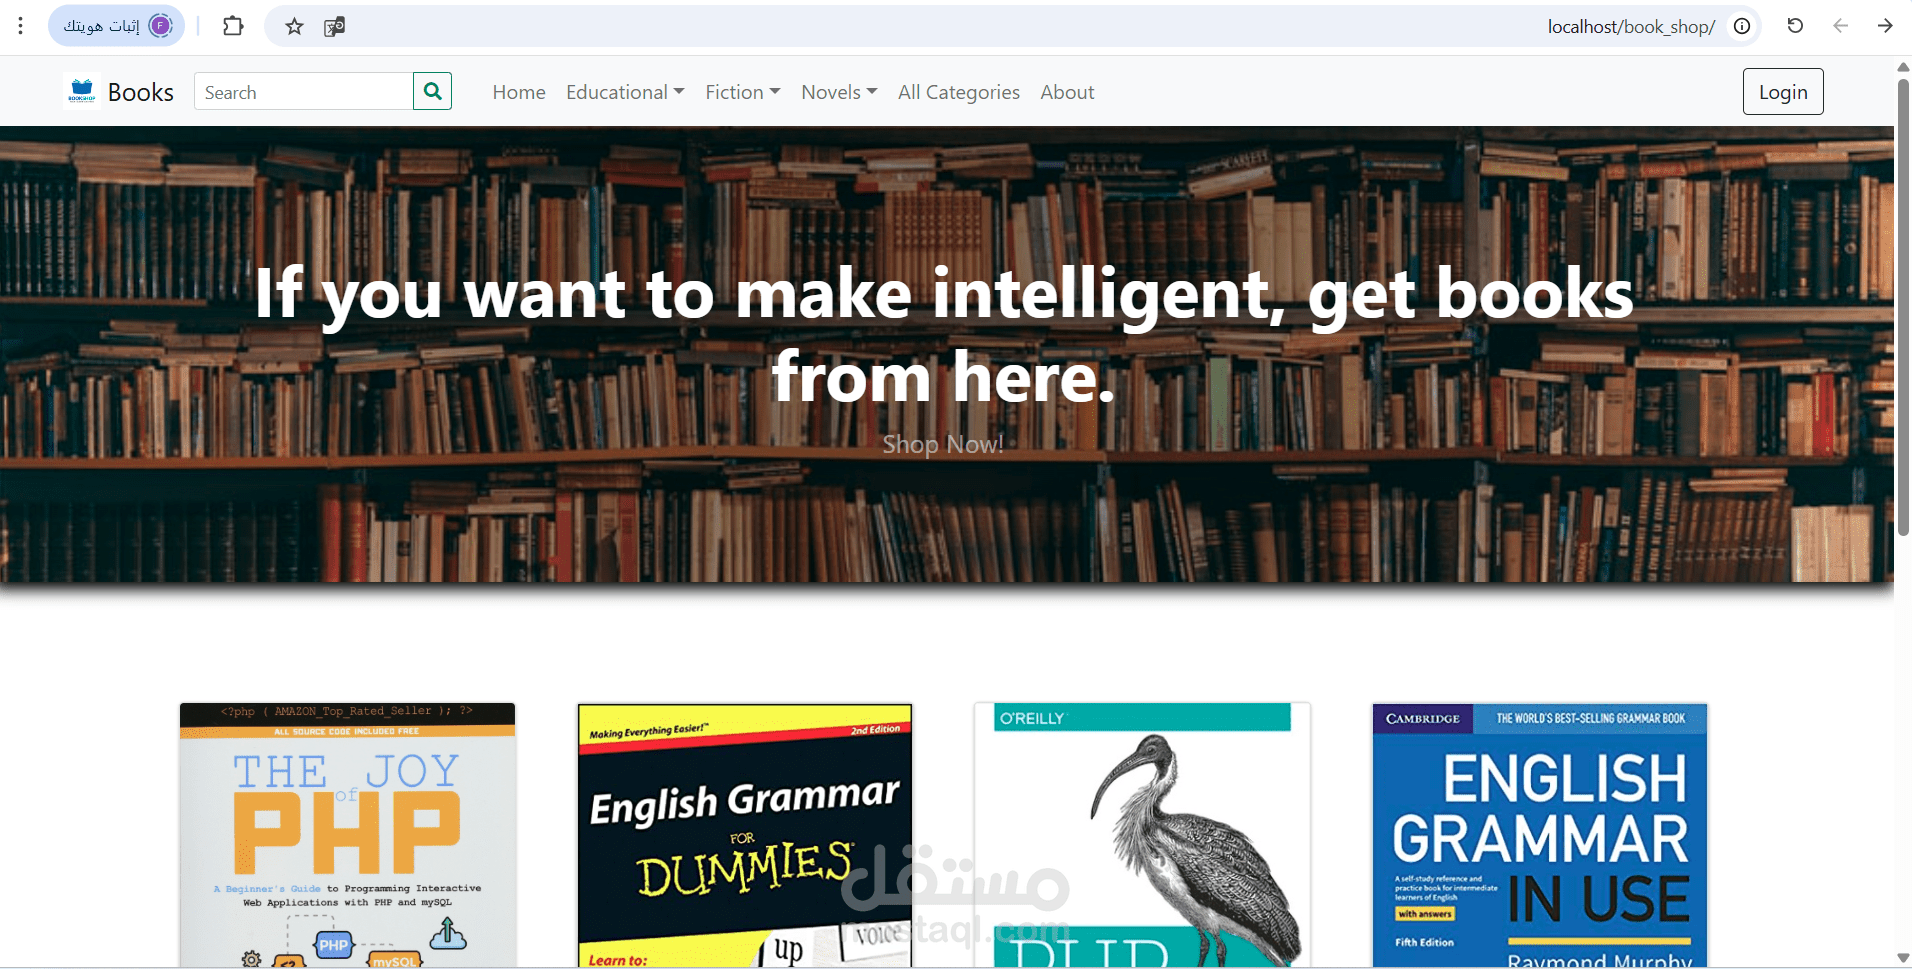Open The Joy of PHP book cover
Viewport: 1912px width, 969px height.
[x=347, y=835]
